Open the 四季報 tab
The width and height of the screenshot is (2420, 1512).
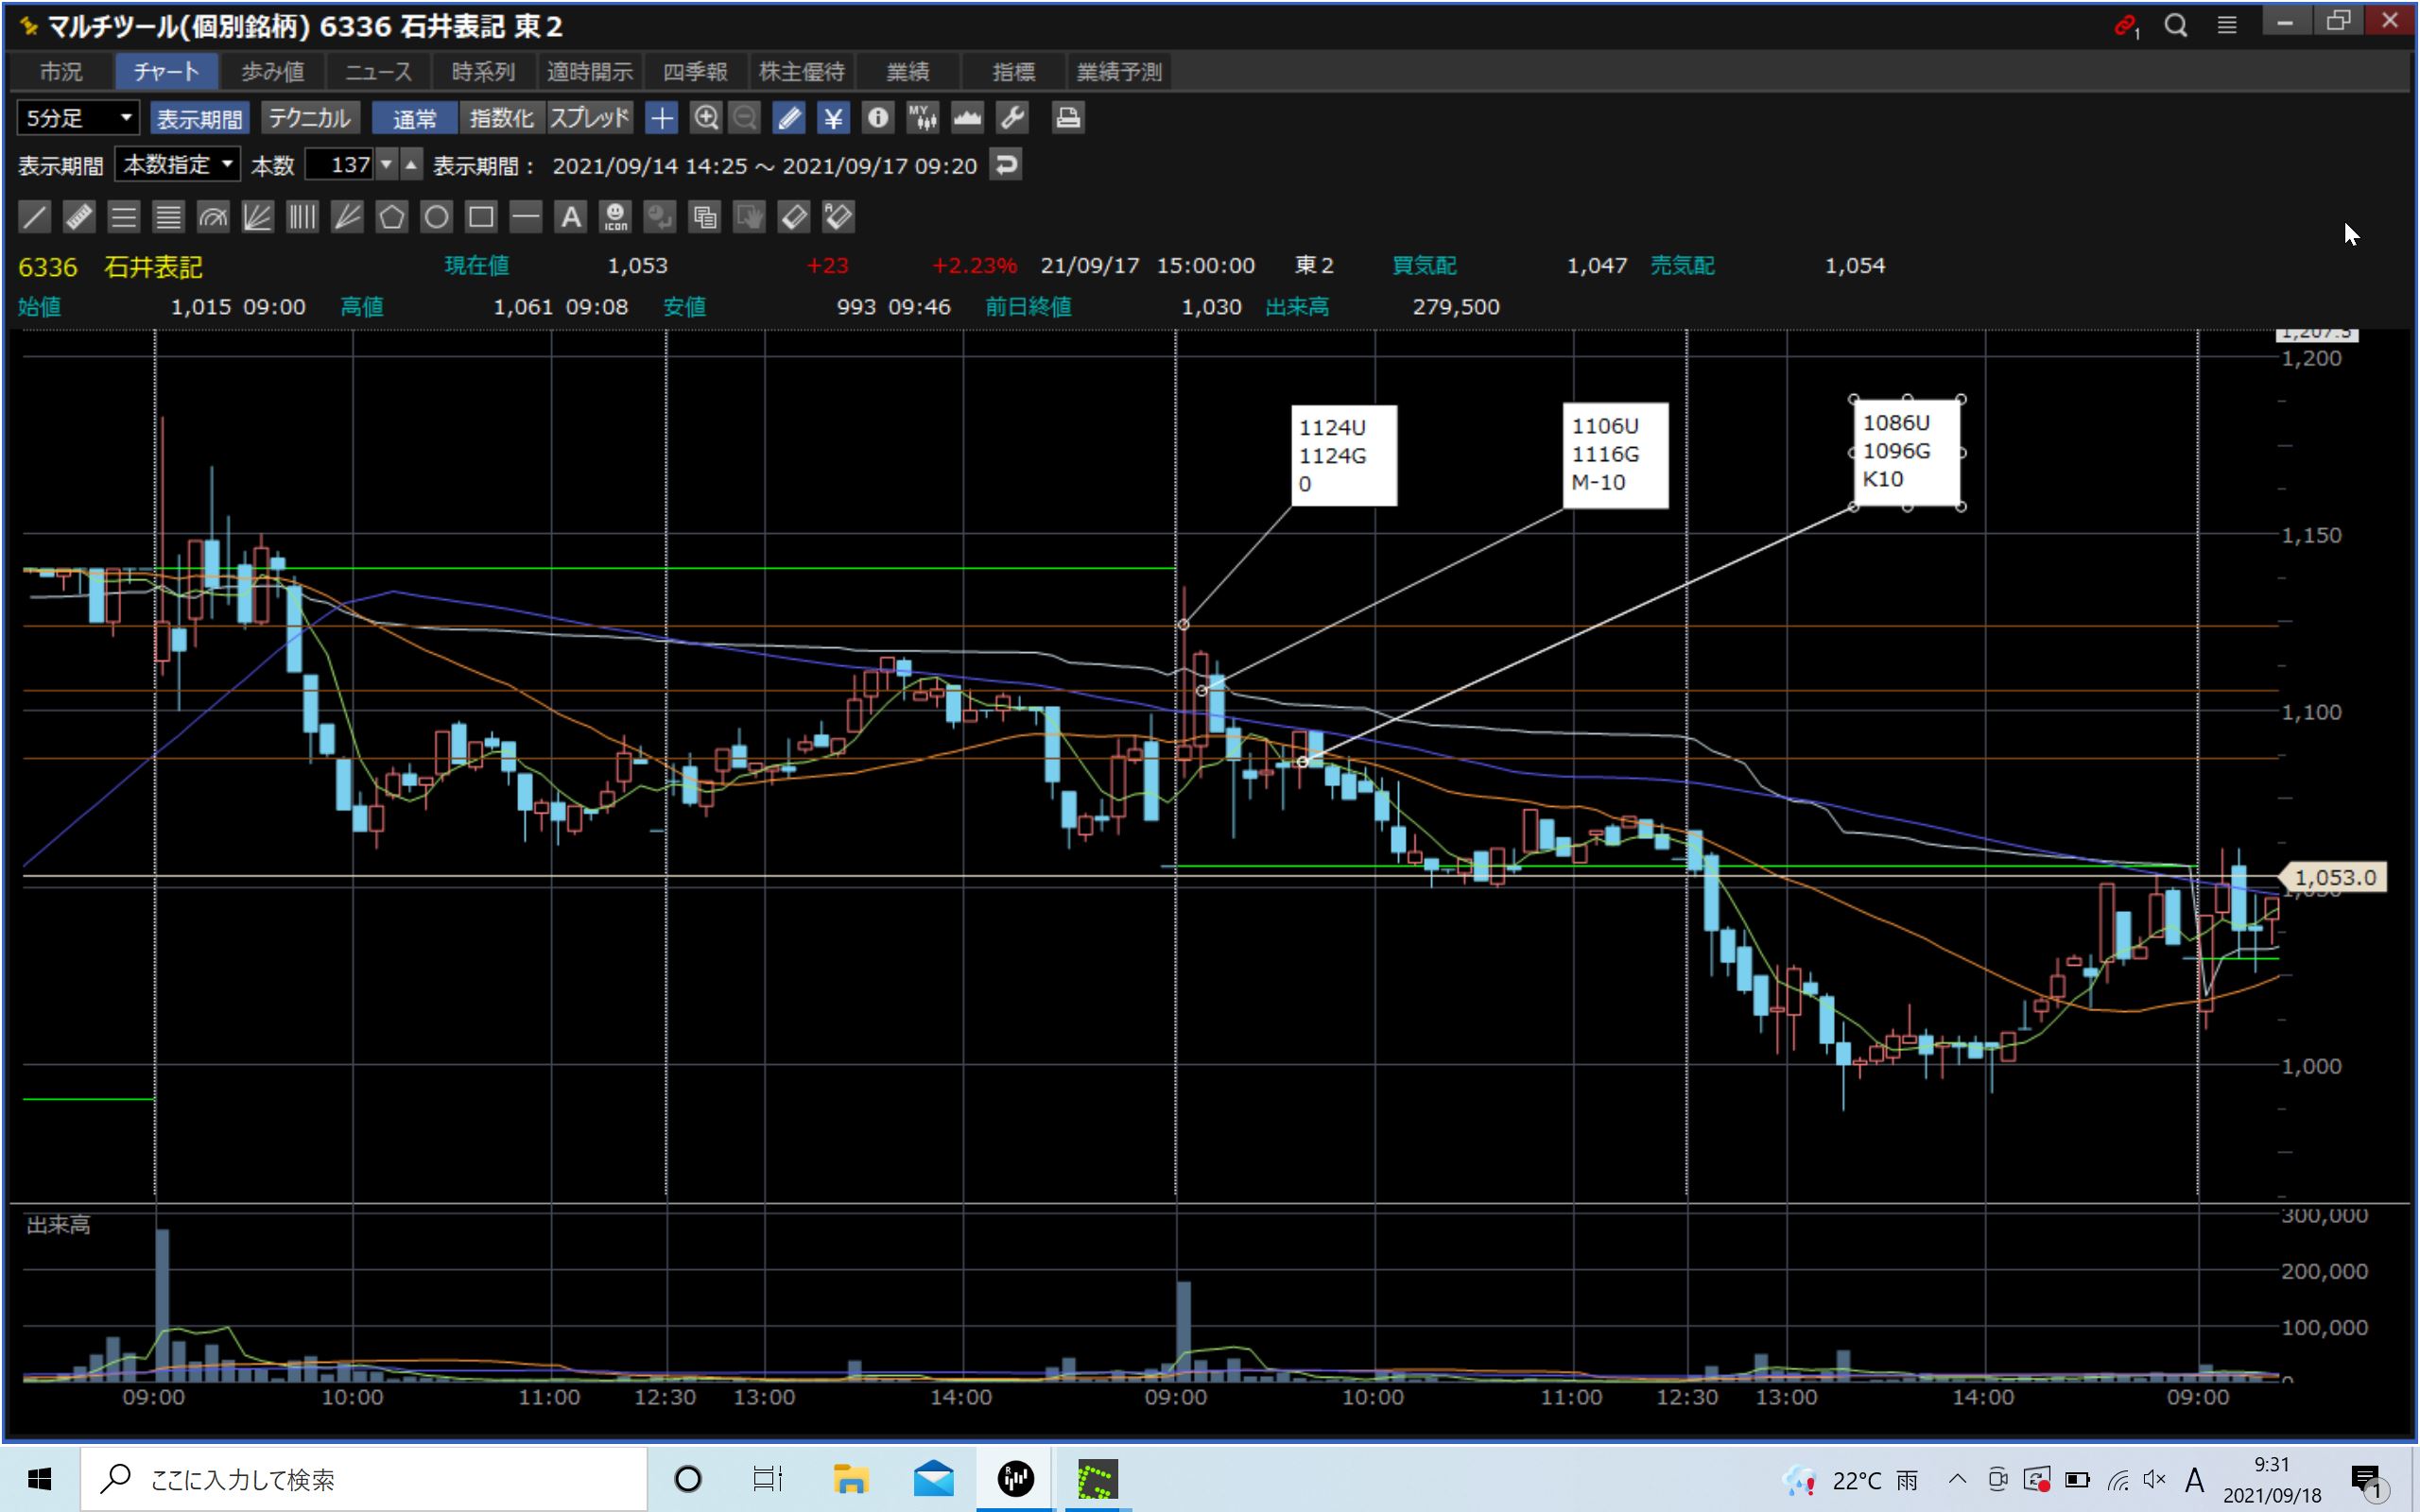tap(694, 72)
